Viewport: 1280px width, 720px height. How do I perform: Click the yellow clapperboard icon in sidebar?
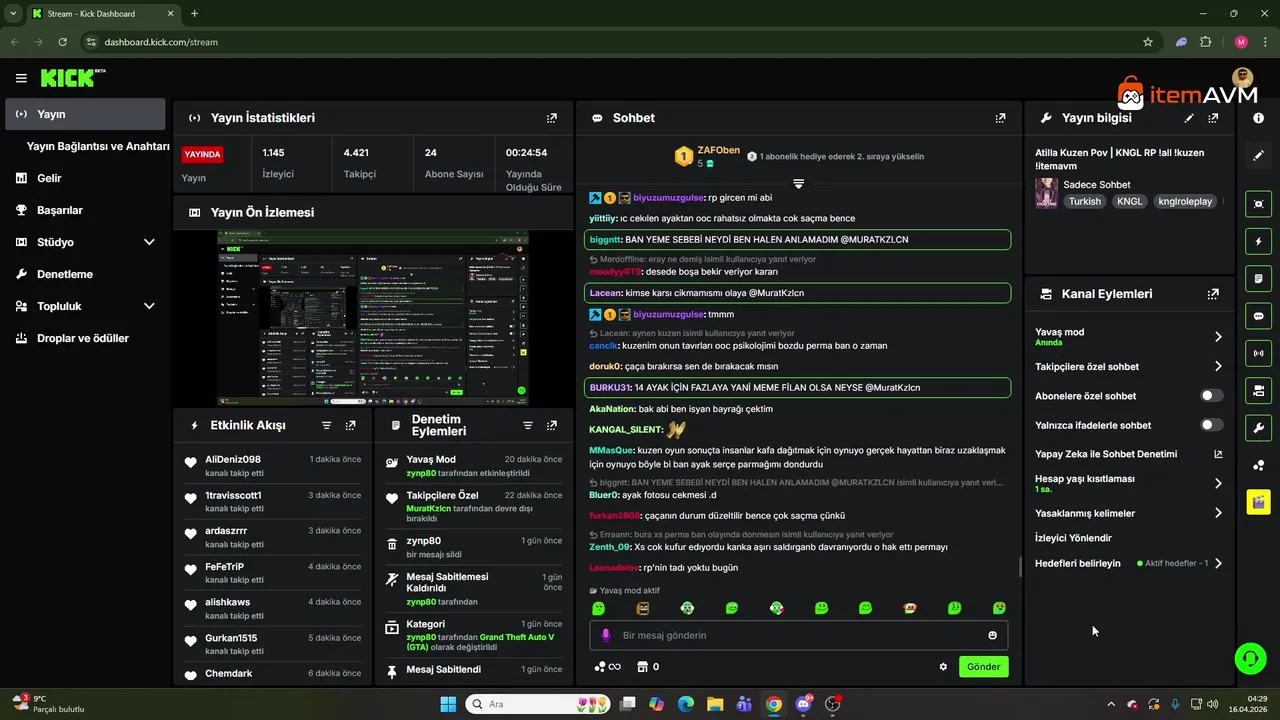pyautogui.click(x=1258, y=502)
